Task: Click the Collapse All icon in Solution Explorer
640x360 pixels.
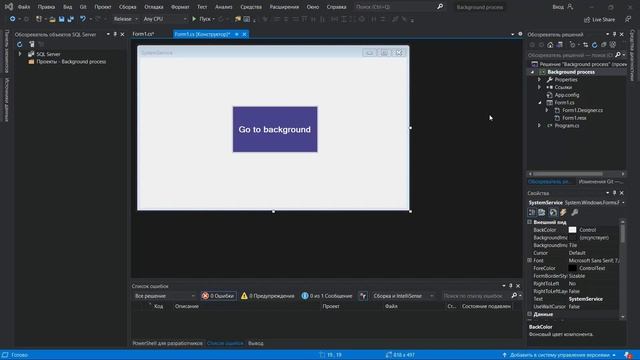Action: 604,45
